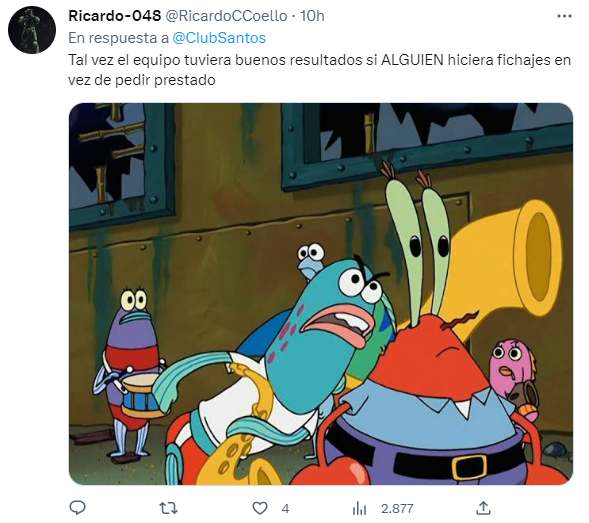Click the reply speech bubble icon
Image resolution: width=589 pixels, height=523 pixels.
point(77,508)
